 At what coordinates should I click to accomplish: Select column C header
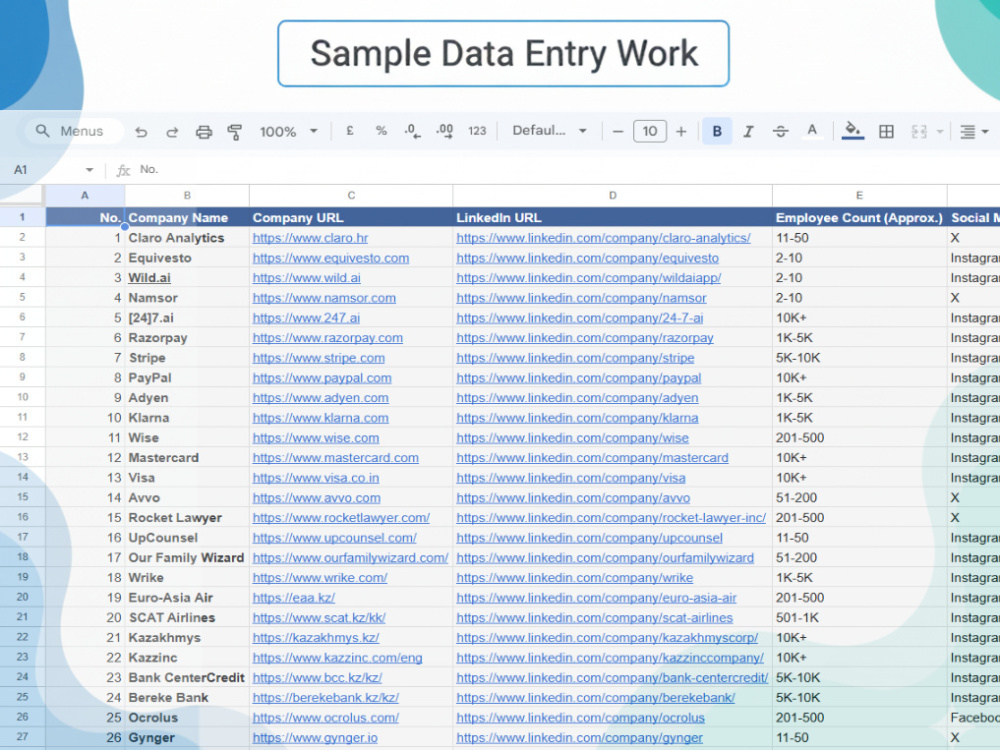click(x=351, y=195)
